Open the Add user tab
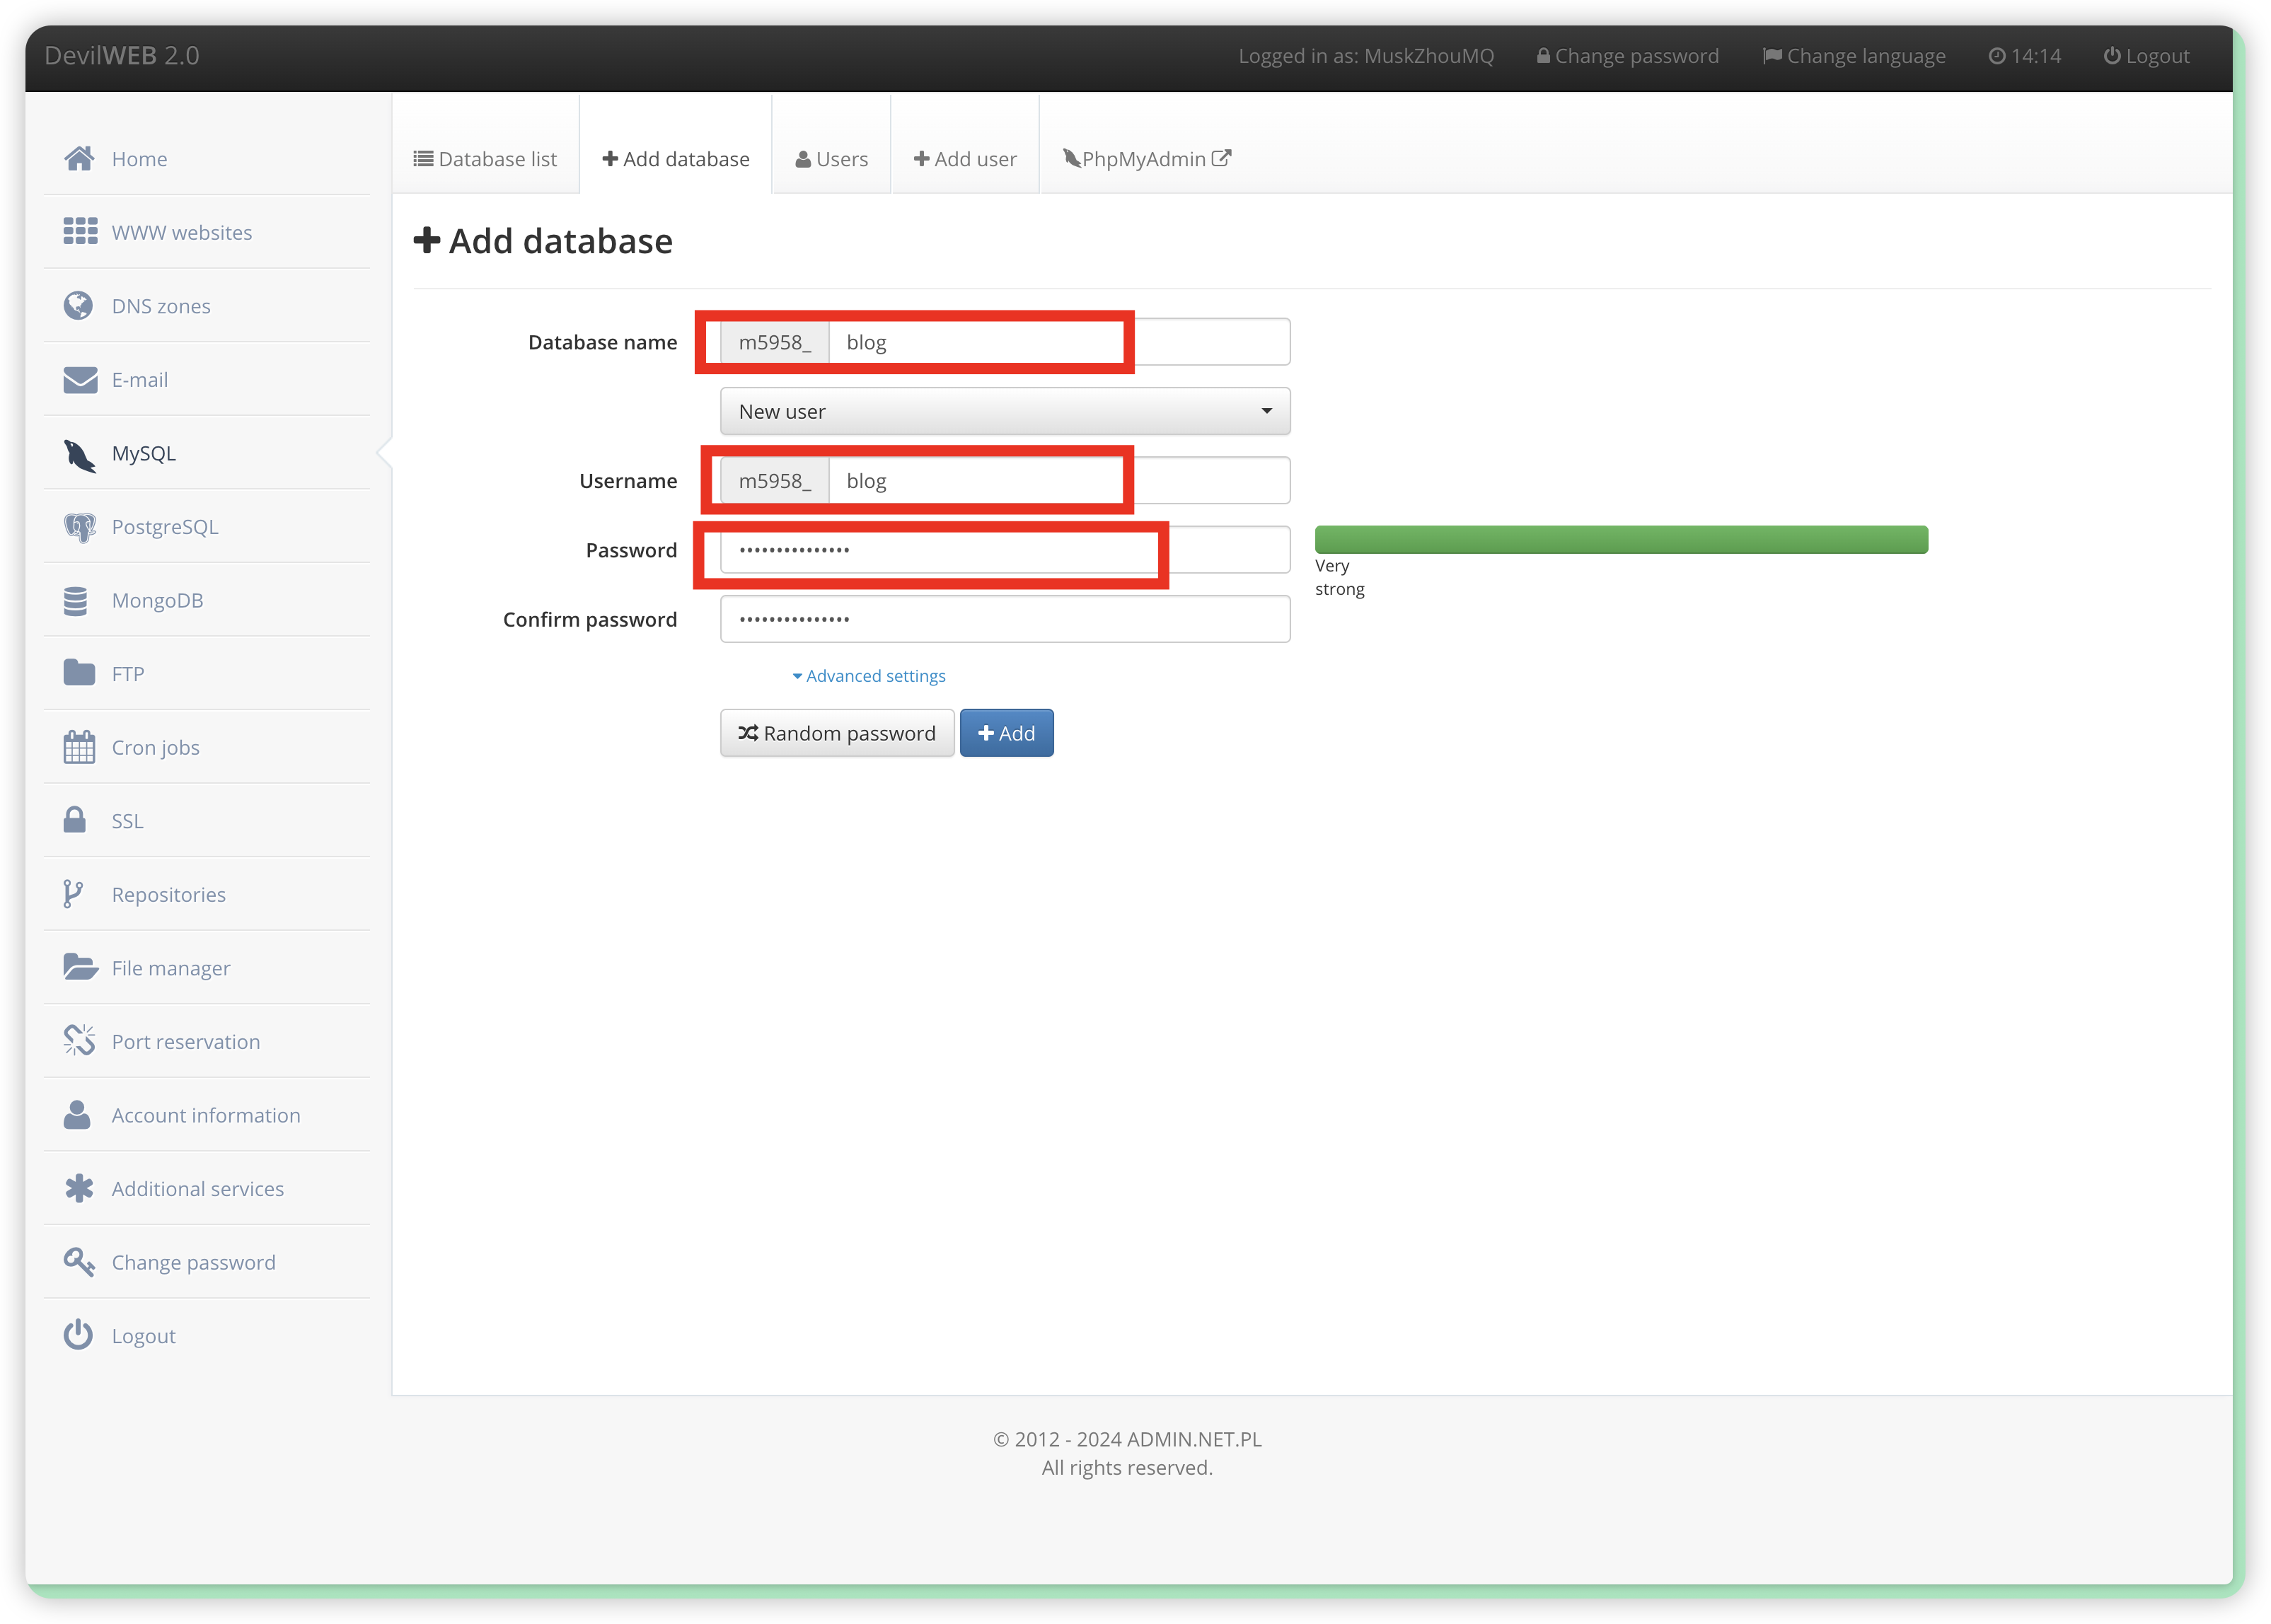The image size is (2271, 1624). pyautogui.click(x=965, y=159)
